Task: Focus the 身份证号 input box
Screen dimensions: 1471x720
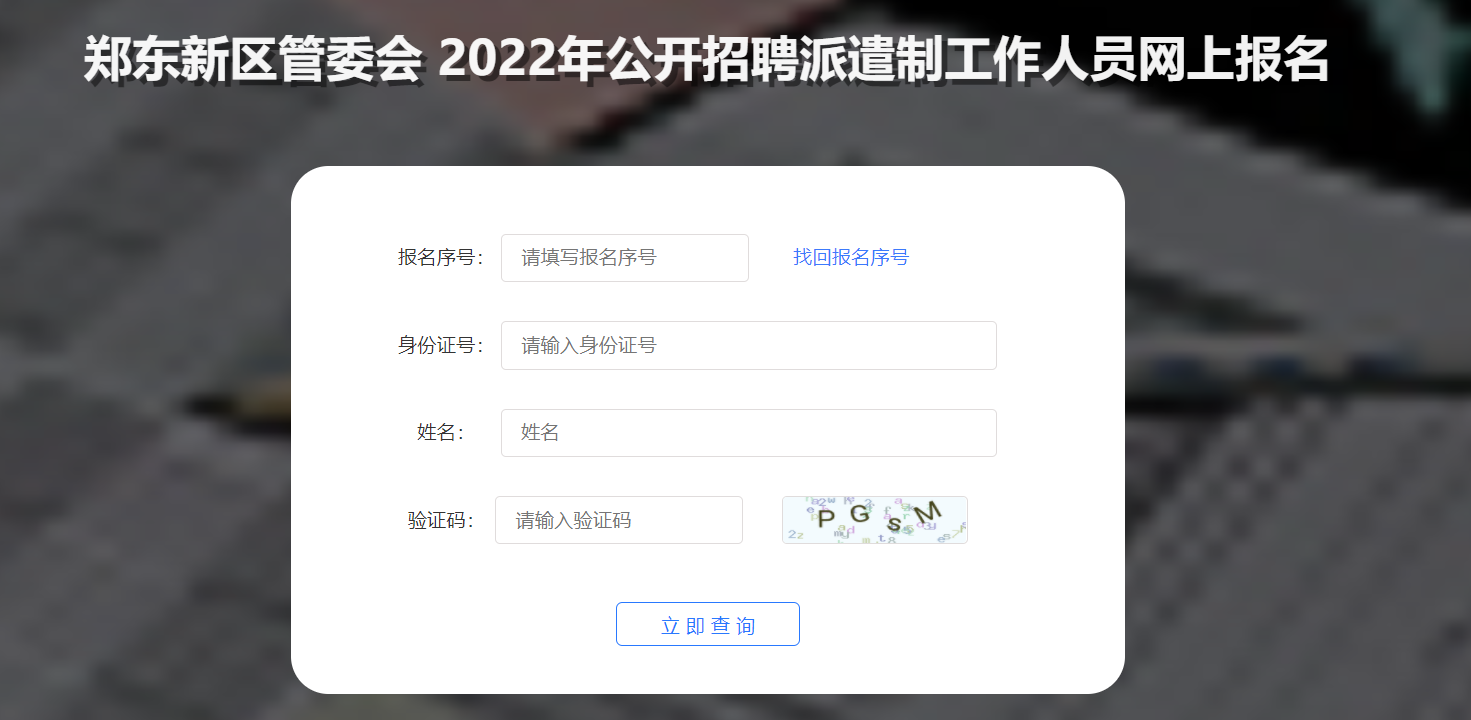Action: tap(748, 345)
